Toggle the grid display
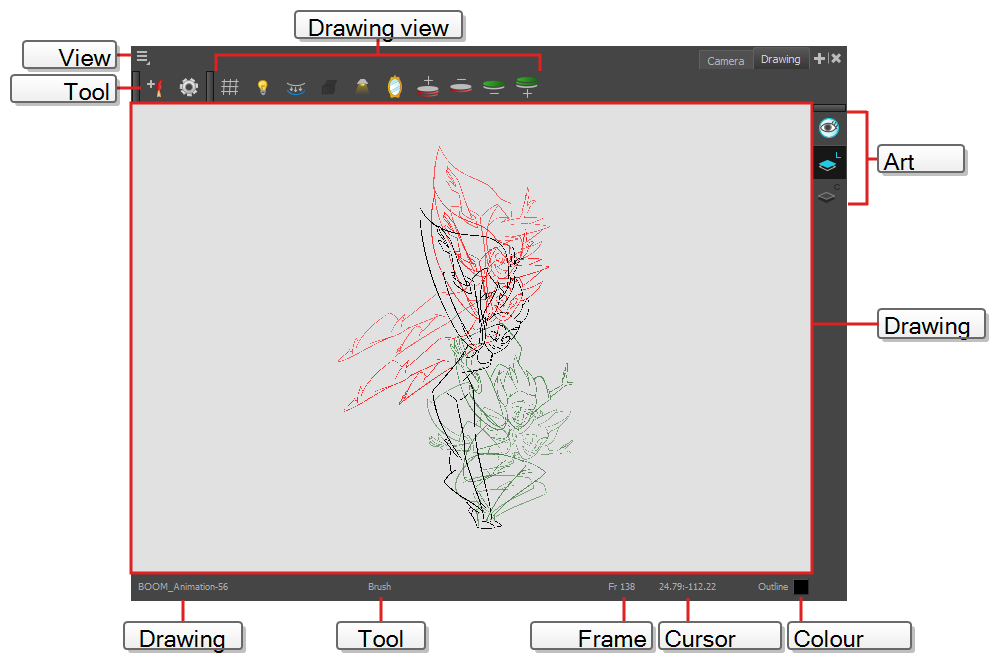Viewport: 1001px width, 665px height. point(229,88)
